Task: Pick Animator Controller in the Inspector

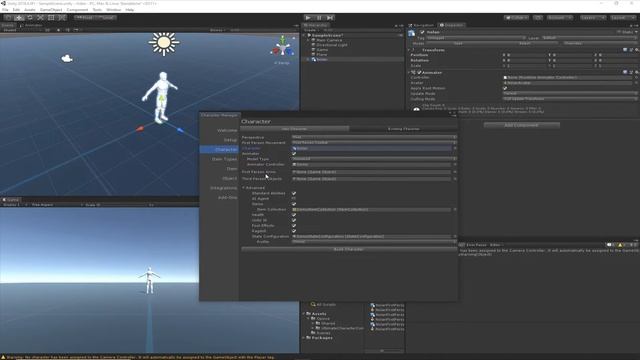Action: pyautogui.click(x=636, y=77)
